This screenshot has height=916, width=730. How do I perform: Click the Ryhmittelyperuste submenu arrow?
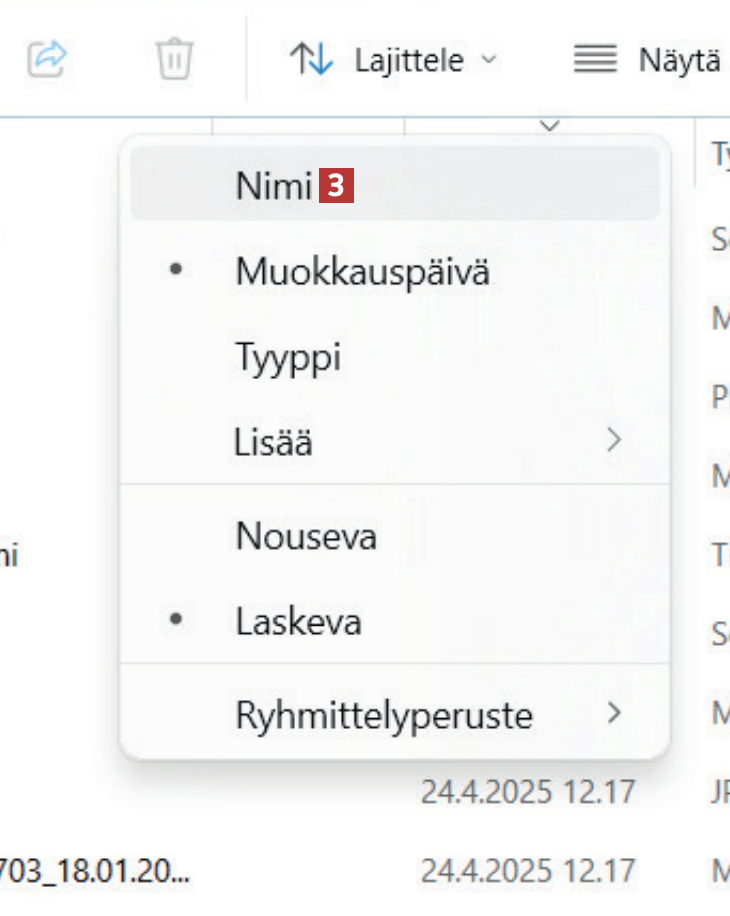point(615,714)
